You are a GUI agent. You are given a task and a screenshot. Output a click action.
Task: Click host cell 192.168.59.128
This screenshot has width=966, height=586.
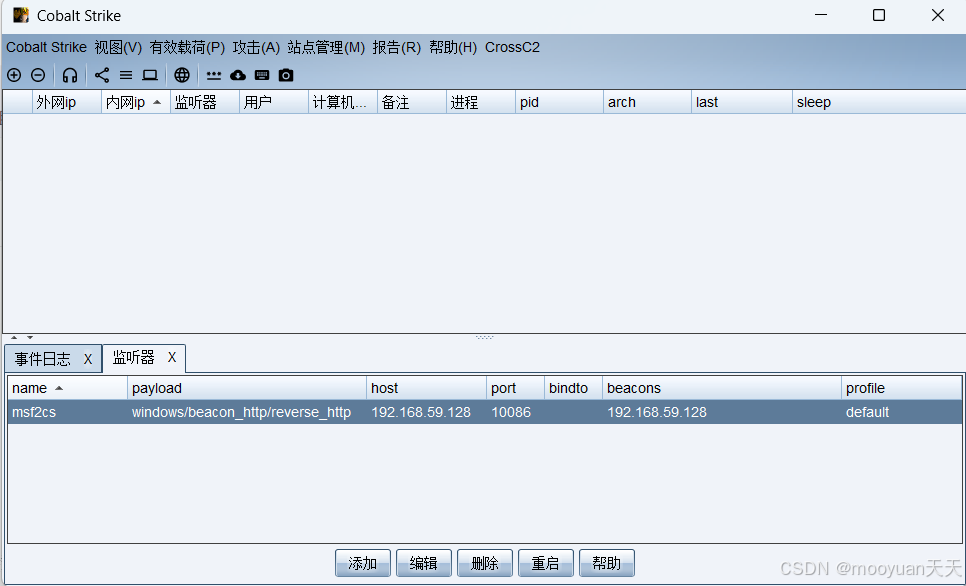(426, 412)
